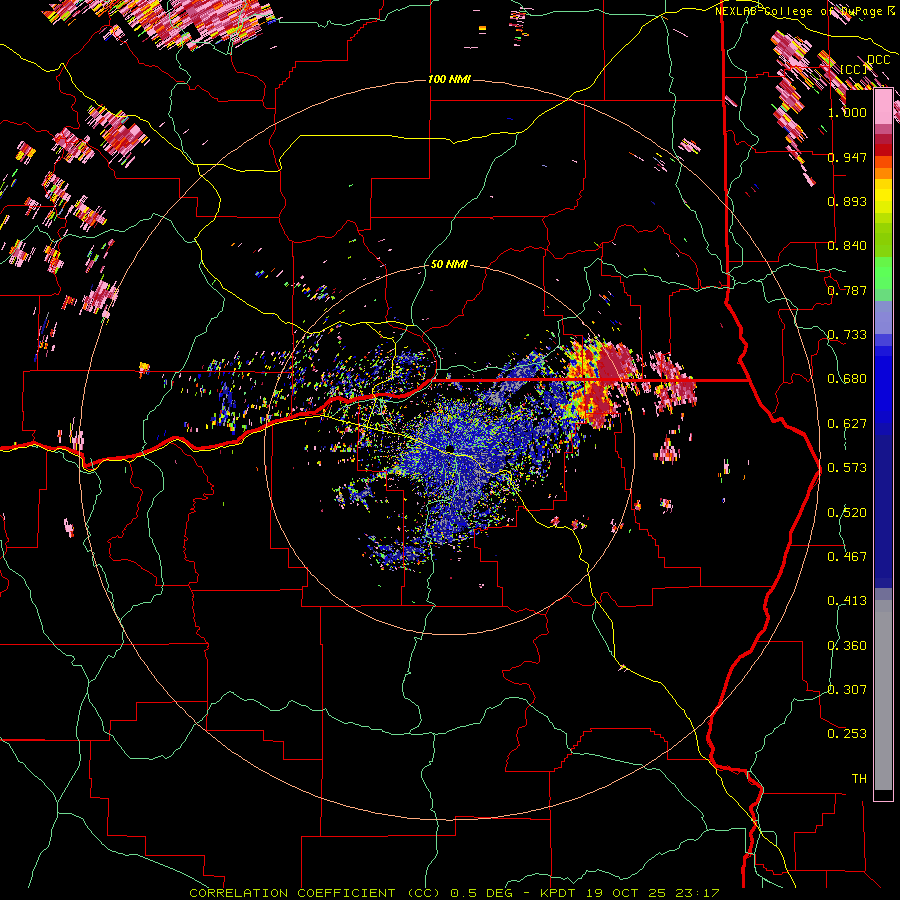Click the 0.733 legend value
900x900 pixels.
[847, 335]
